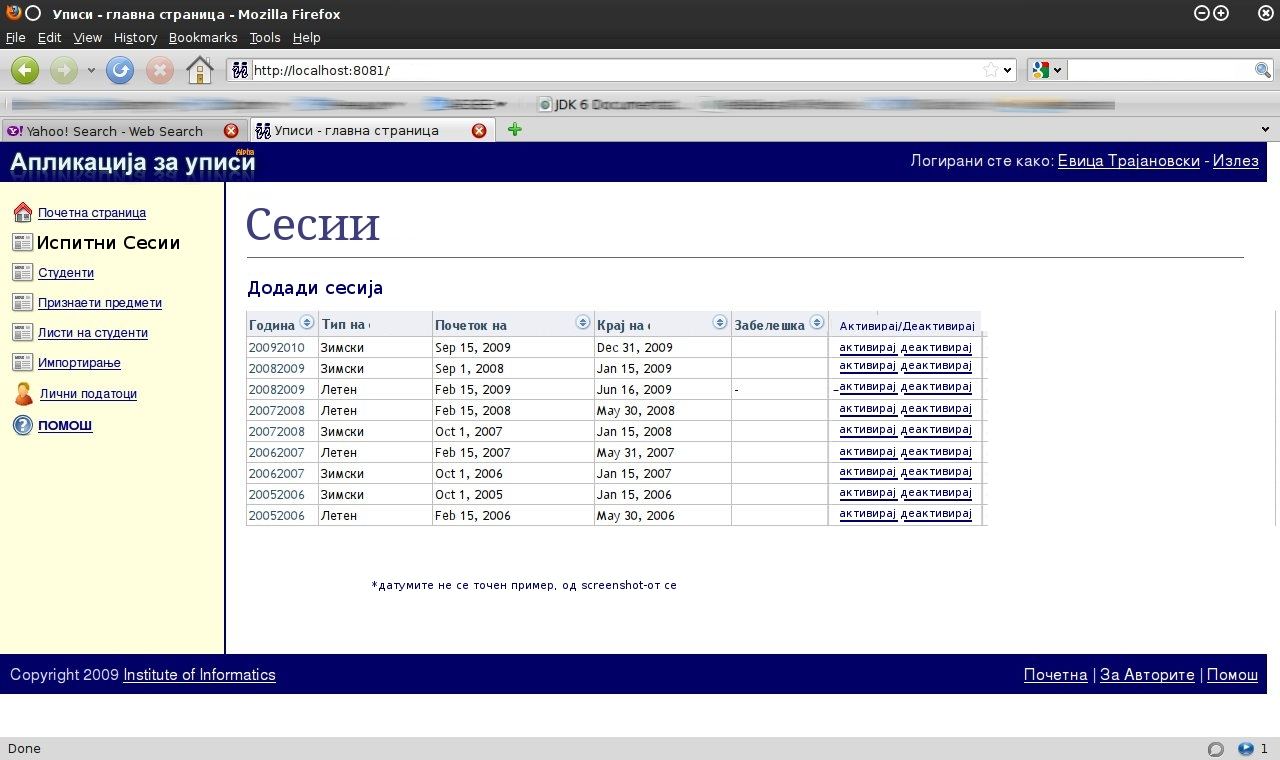Screen dimensions: 1280x760
Task: Reload the page with the refresh icon
Action: 120,70
